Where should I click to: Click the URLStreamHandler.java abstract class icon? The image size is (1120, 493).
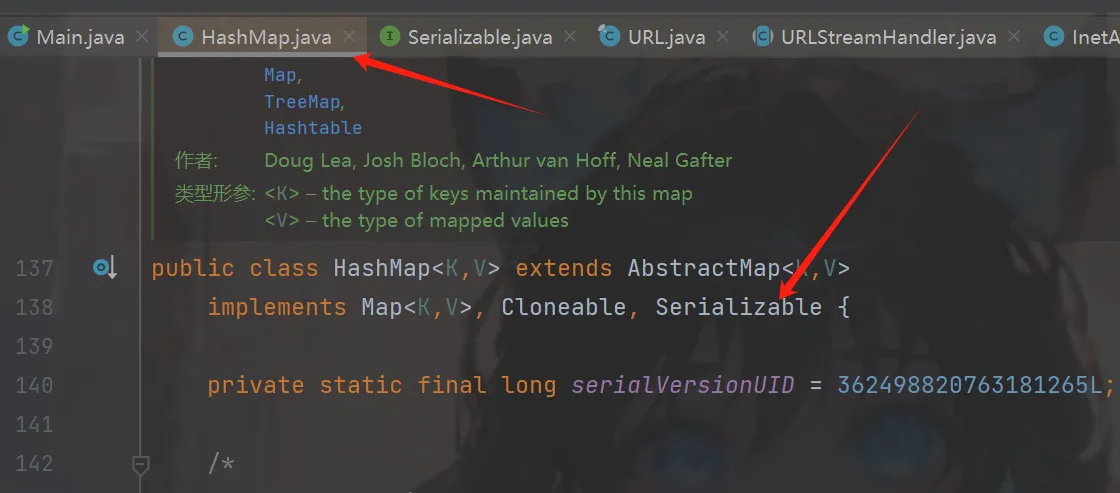(763, 36)
